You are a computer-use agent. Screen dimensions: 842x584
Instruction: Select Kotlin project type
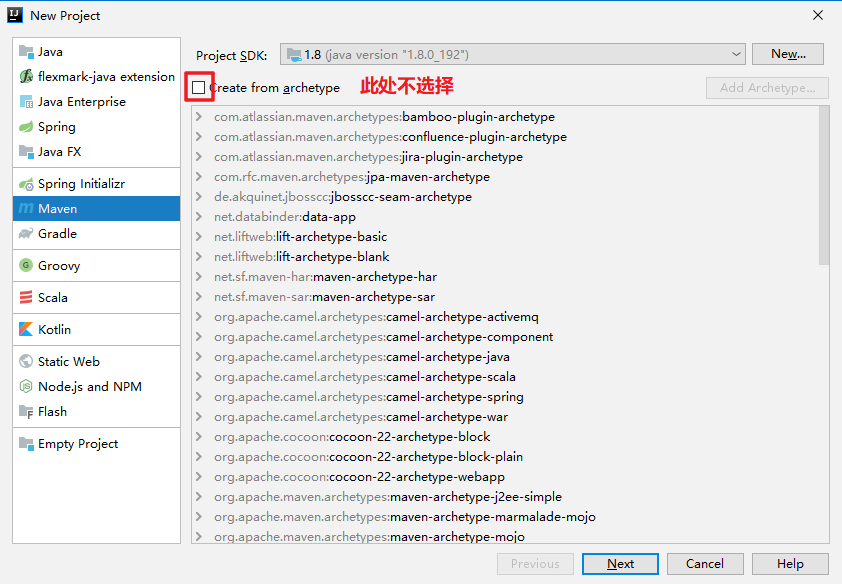click(97, 329)
